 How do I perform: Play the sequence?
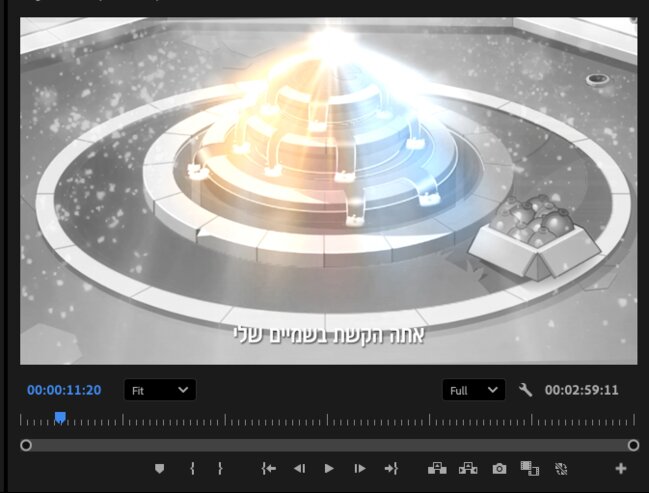click(329, 469)
